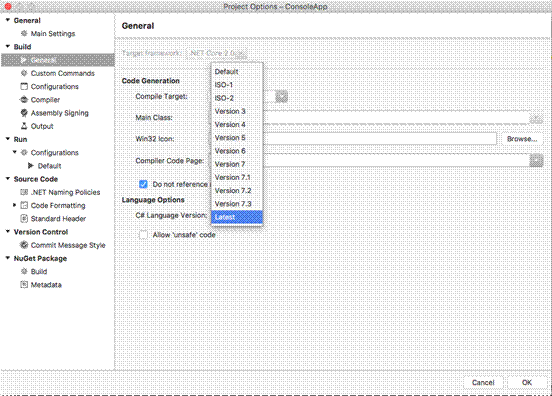Select Latest language version option
The width and height of the screenshot is (552, 396).
pos(237,217)
